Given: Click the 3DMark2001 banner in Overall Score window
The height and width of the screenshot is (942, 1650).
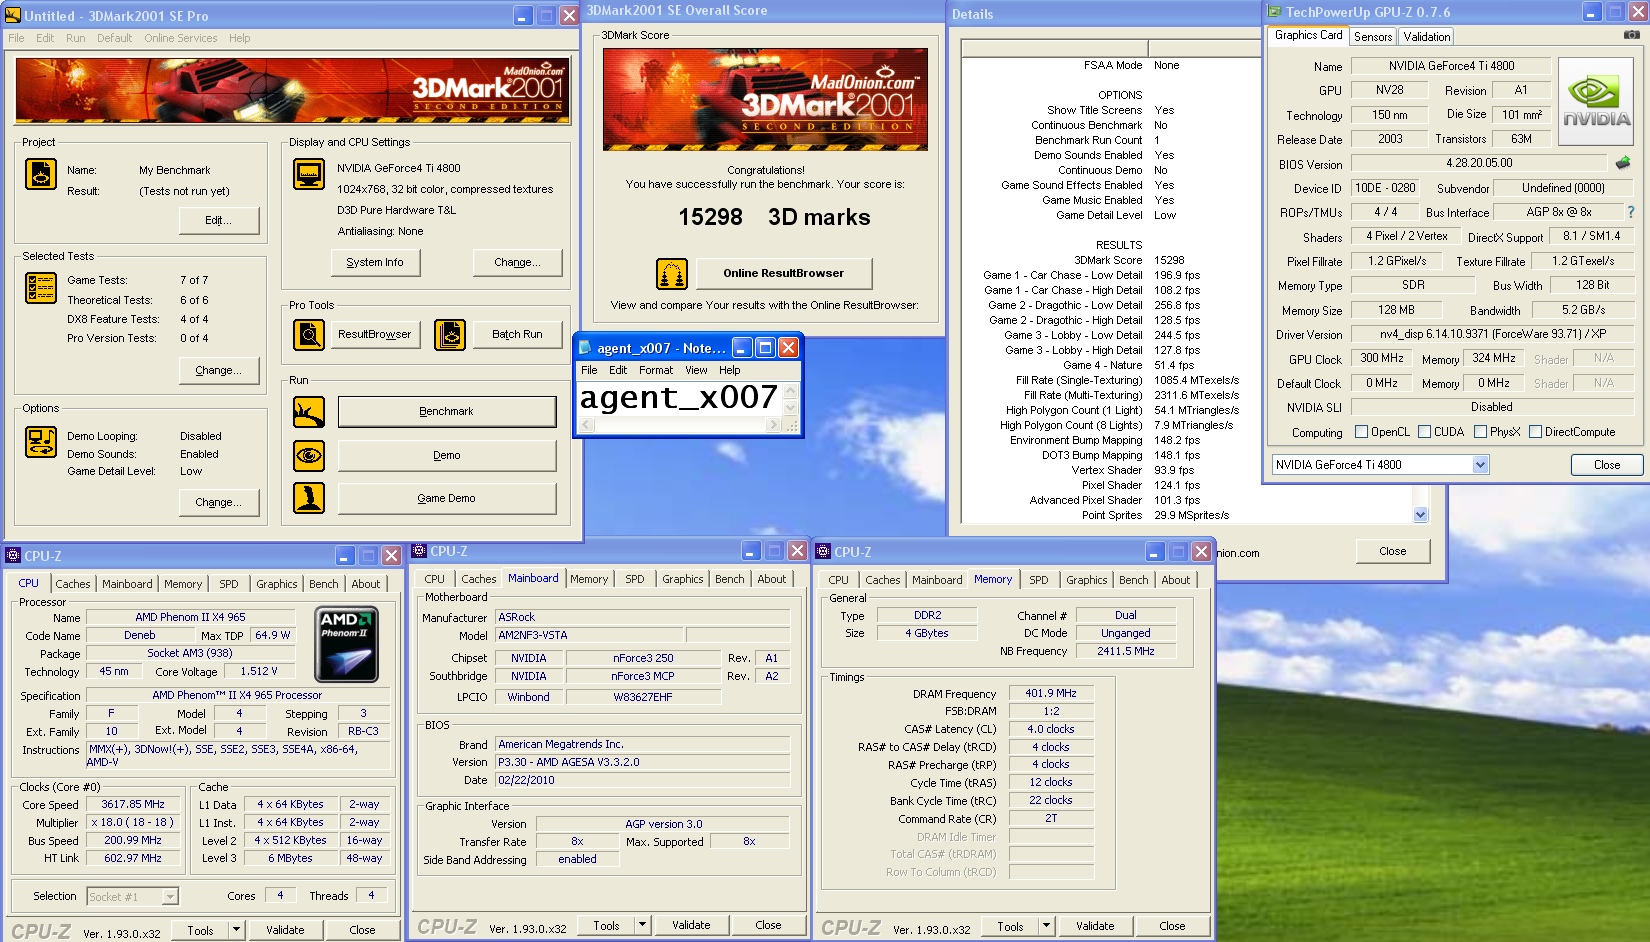Looking at the screenshot, I should (765, 99).
